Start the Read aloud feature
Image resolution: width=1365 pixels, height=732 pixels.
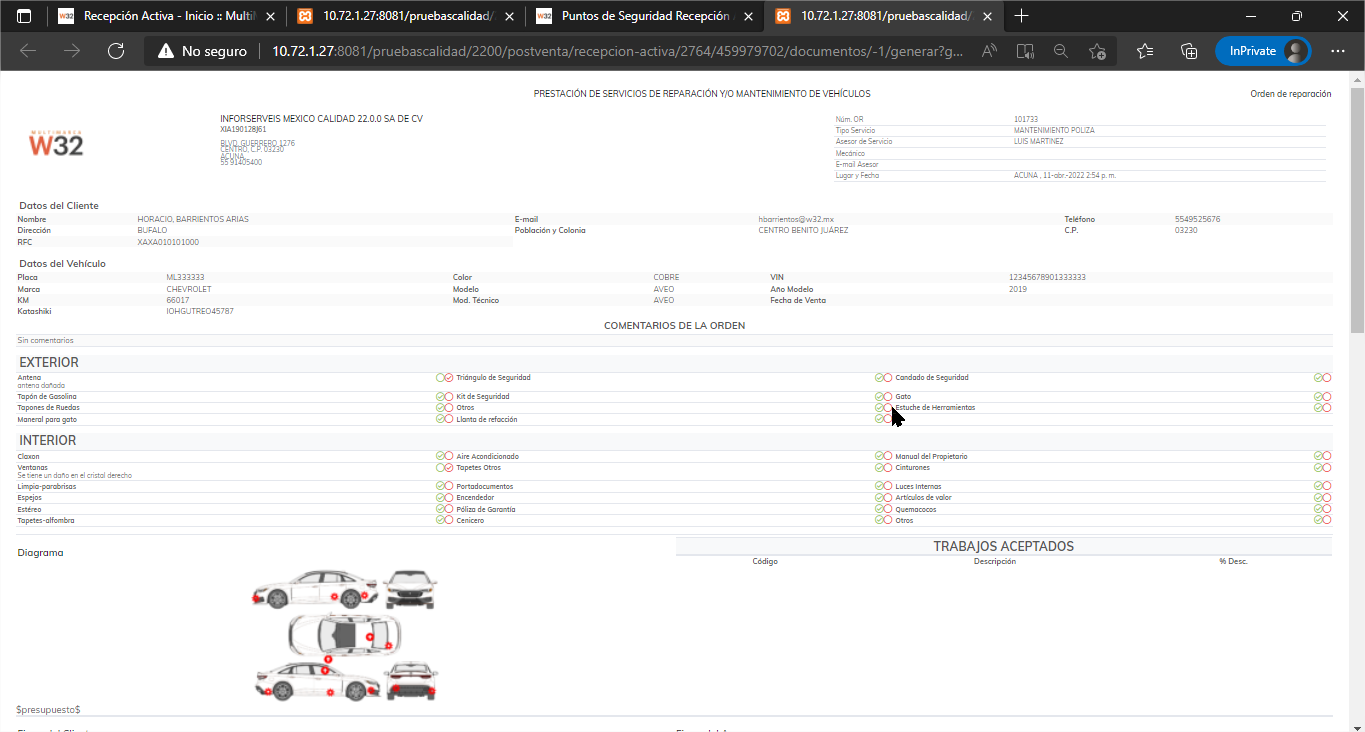pos(989,51)
